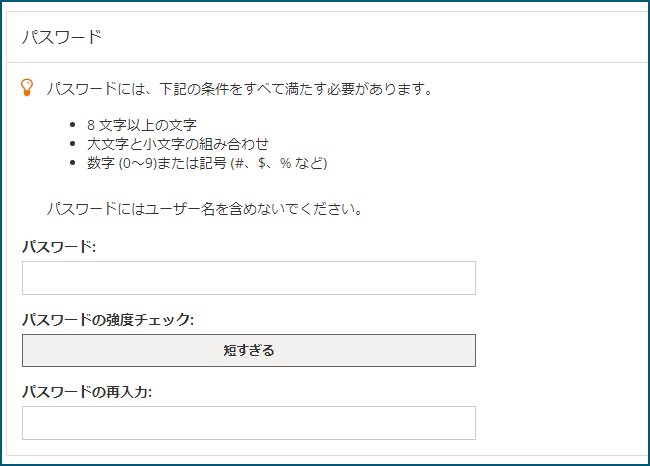Click the orange lightbulb hint icon
The width and height of the screenshot is (650, 466).
pyautogui.click(x=27, y=87)
